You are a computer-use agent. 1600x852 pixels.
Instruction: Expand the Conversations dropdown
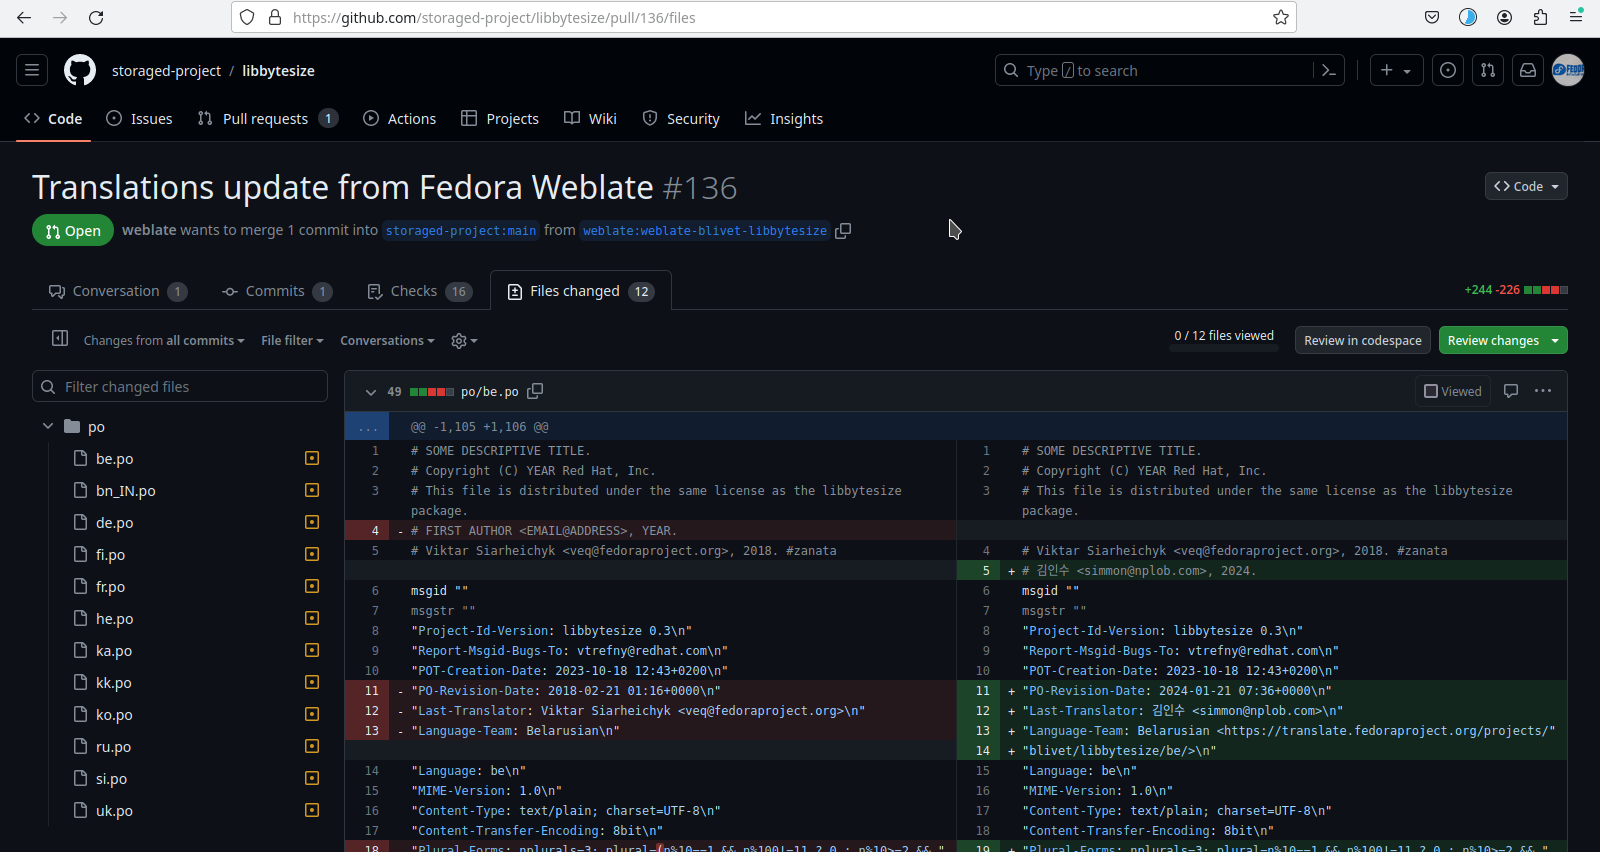pyautogui.click(x=387, y=341)
